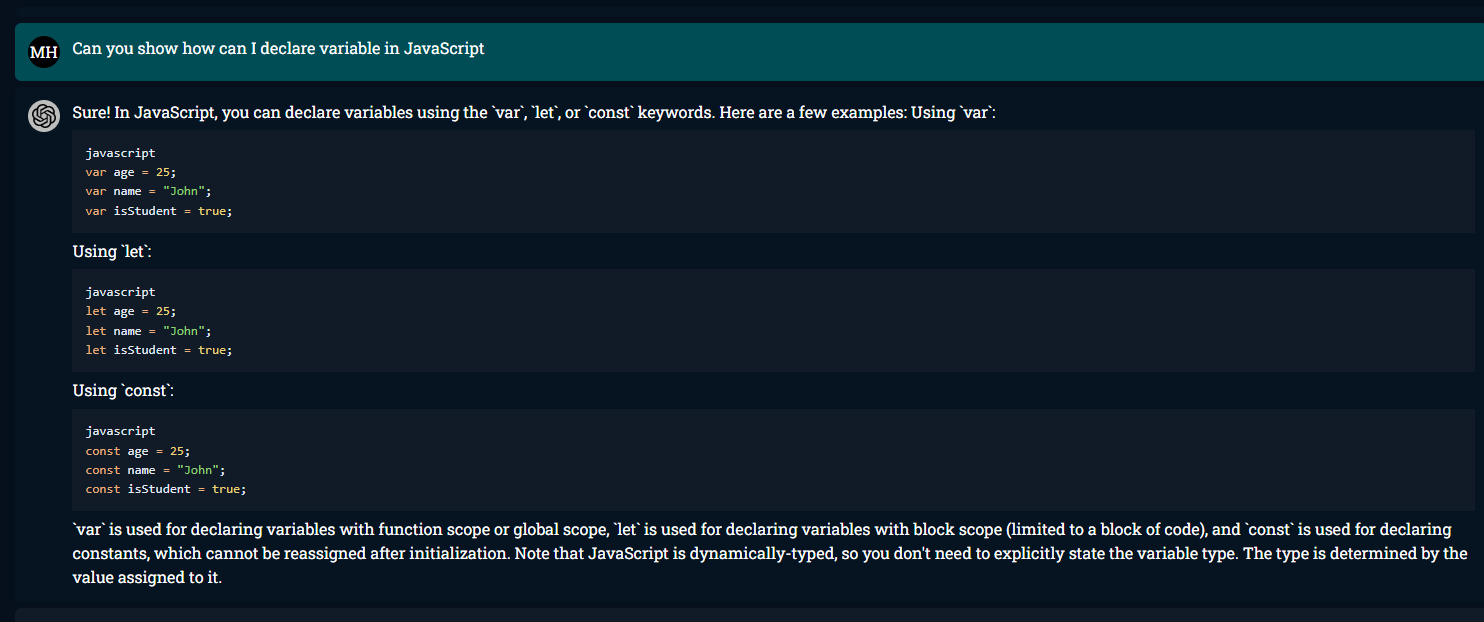1484x622 pixels.
Task: Click the "var age = 25;" code line
Action: (131, 173)
